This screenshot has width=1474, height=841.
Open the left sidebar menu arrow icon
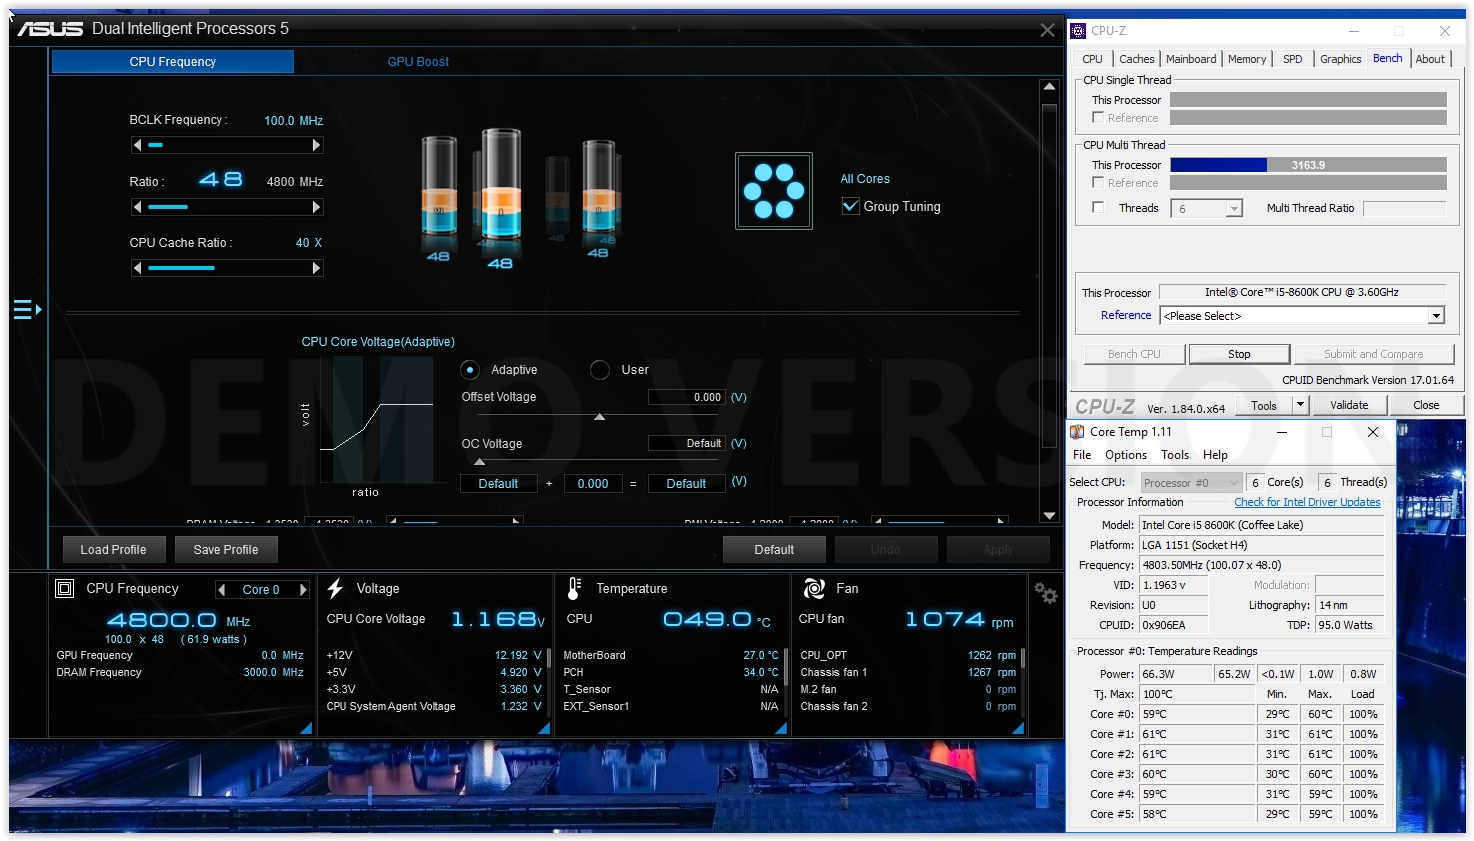[27, 310]
